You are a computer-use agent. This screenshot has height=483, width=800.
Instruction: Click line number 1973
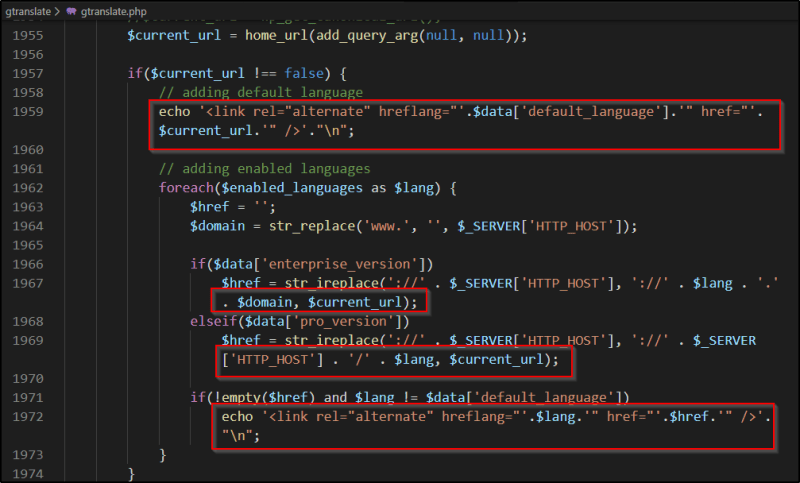28,454
